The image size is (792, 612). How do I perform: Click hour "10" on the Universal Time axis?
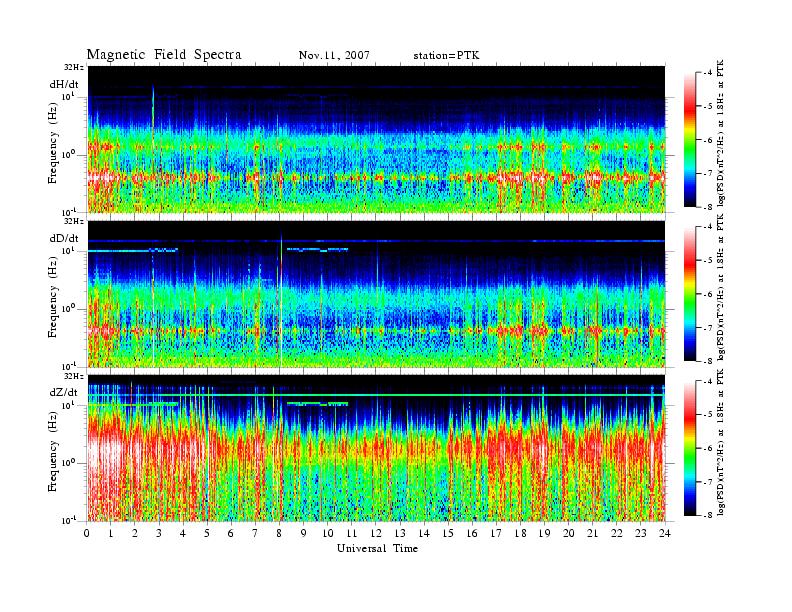point(328,533)
